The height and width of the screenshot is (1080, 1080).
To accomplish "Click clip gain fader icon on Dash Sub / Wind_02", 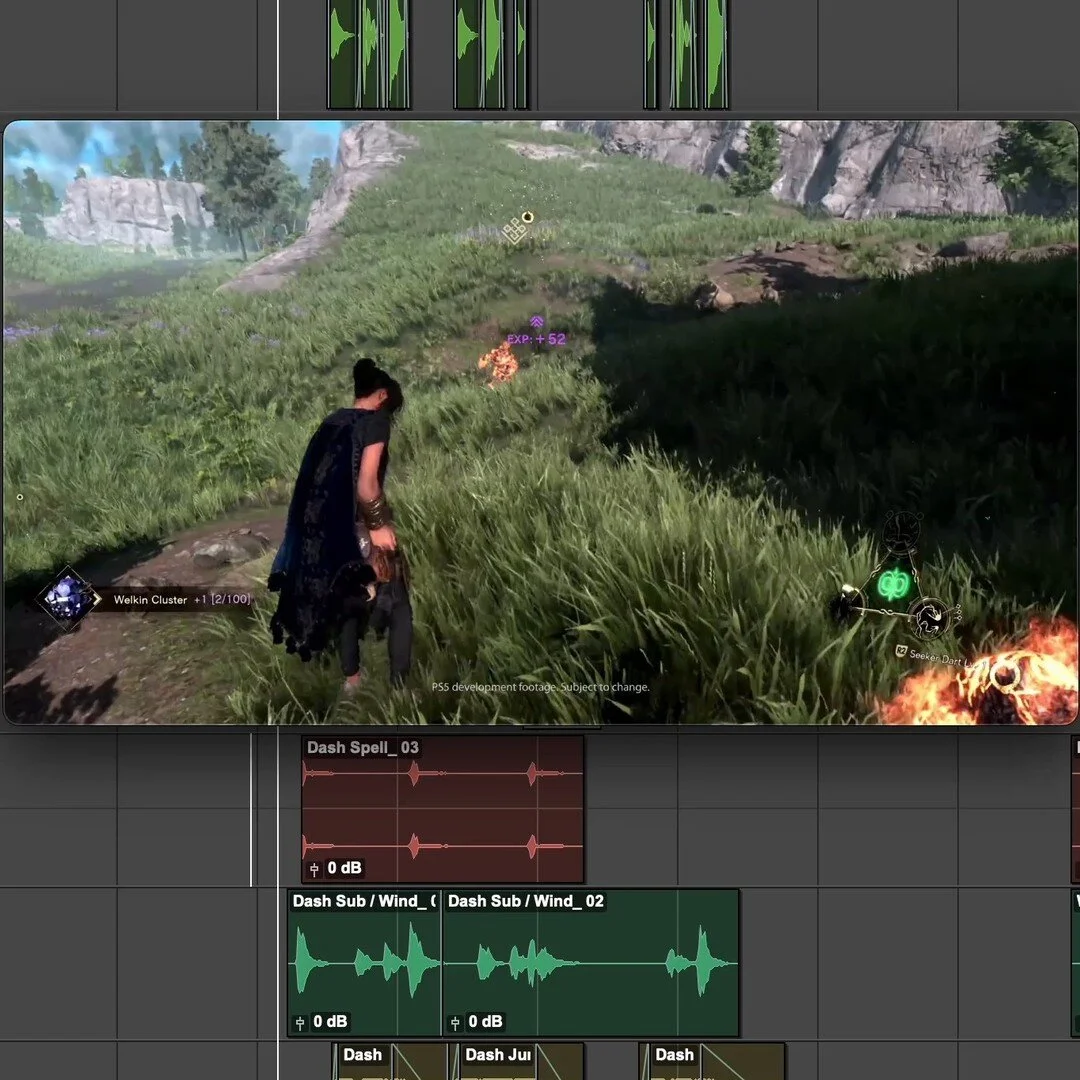I will click(455, 1023).
